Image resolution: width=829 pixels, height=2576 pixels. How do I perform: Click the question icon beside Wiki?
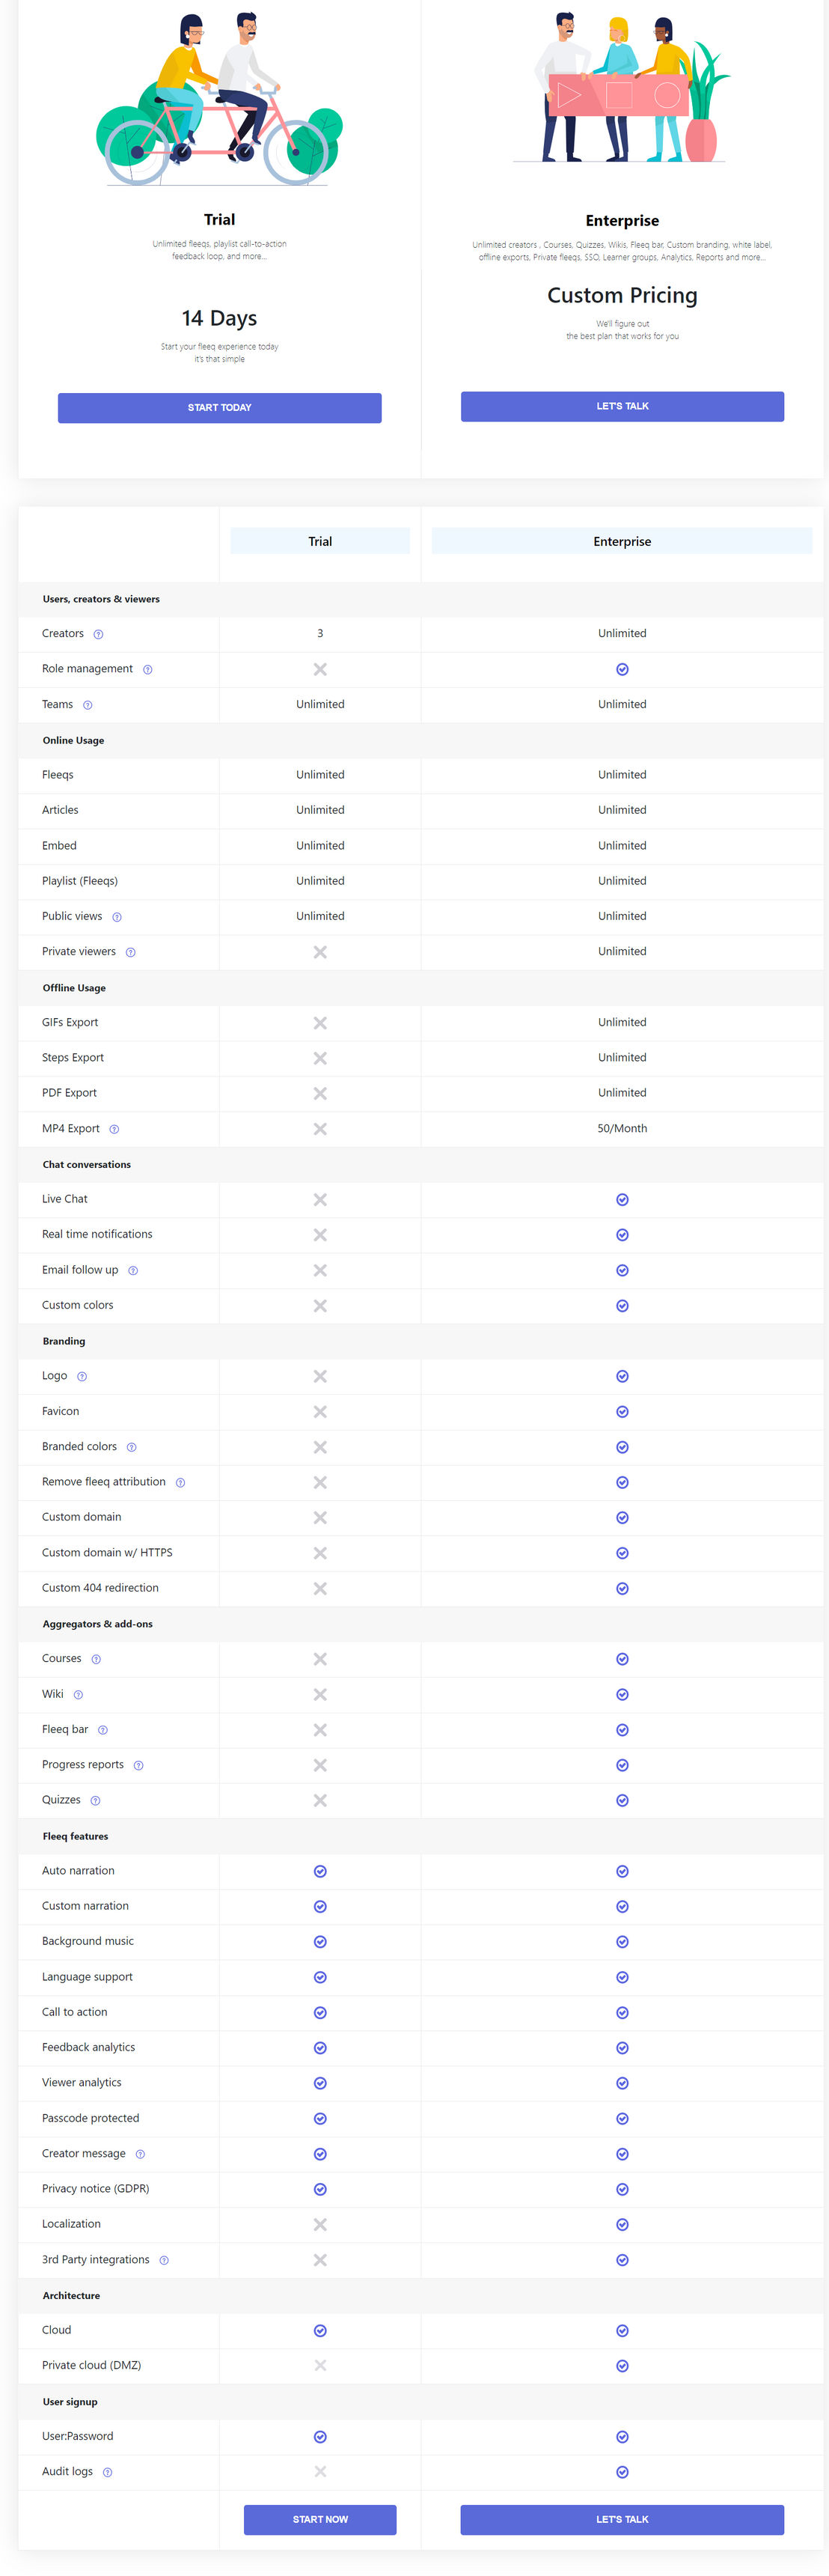click(x=78, y=1694)
